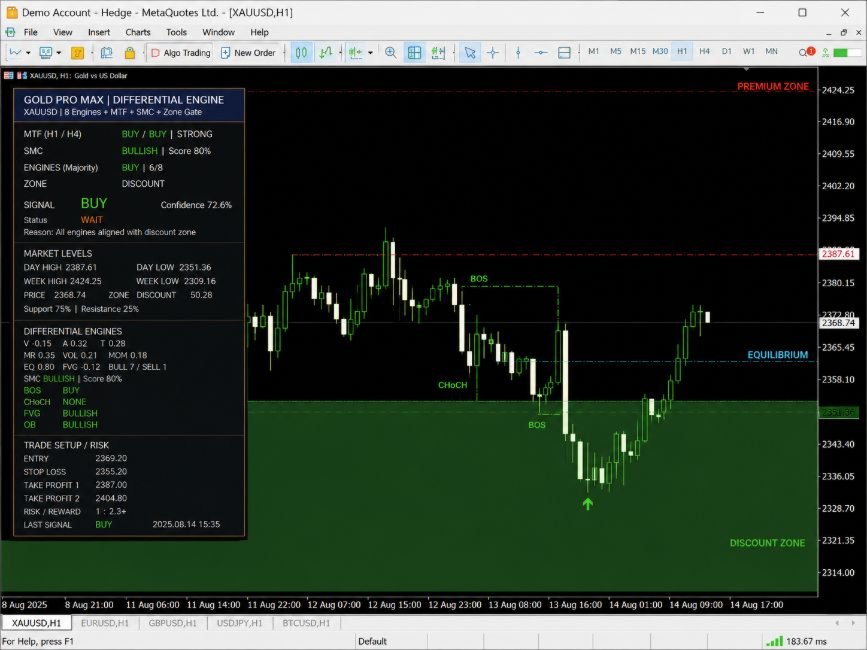Click the yellow lock icon

pos(129,53)
